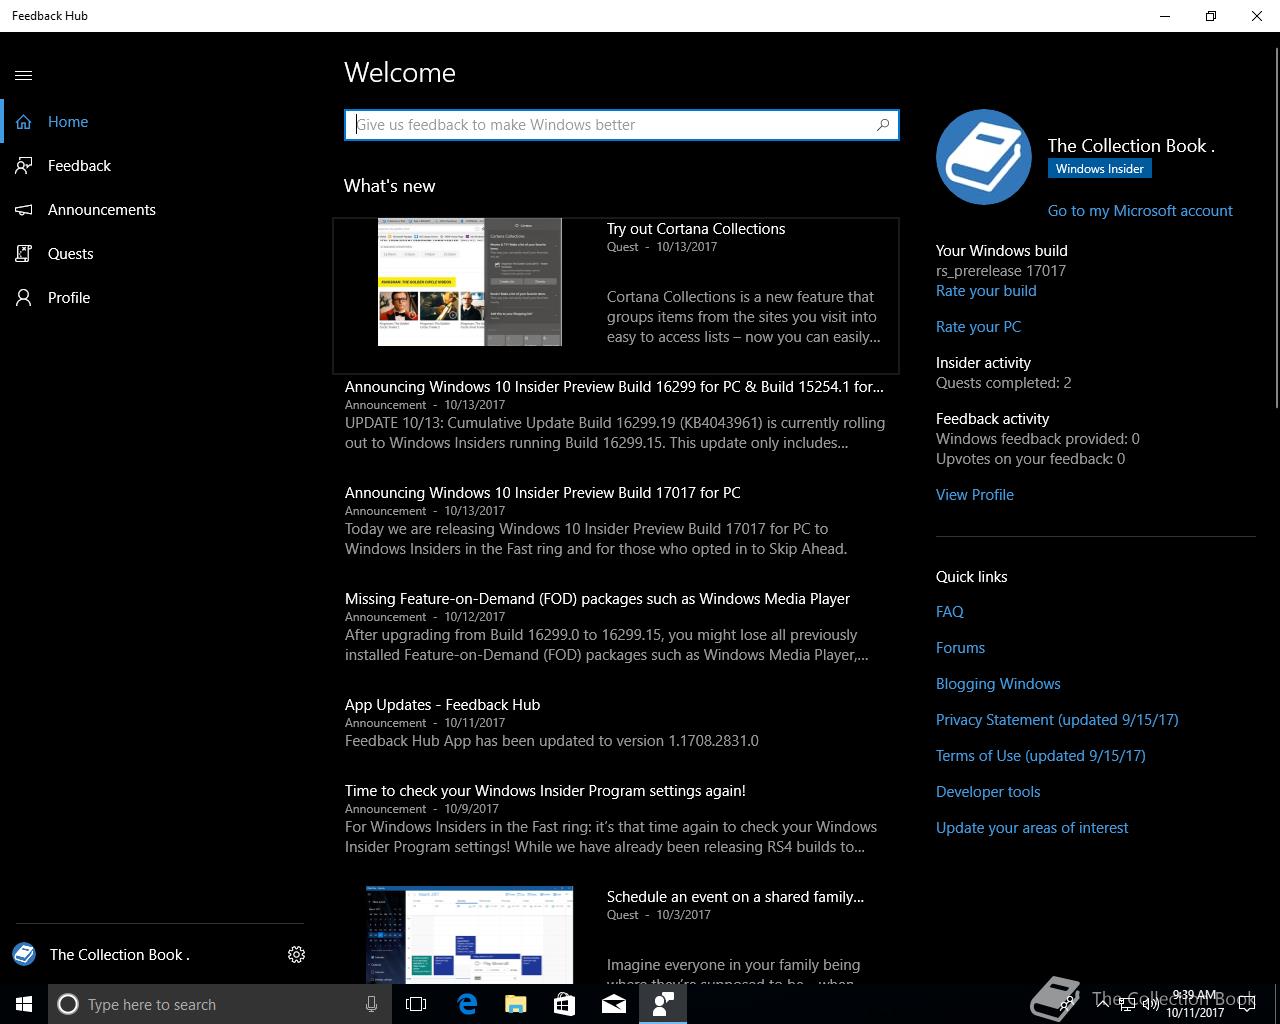Open Terms of Use (updated 9/15/17)
Screen dimensions: 1280x1024
click(1041, 756)
